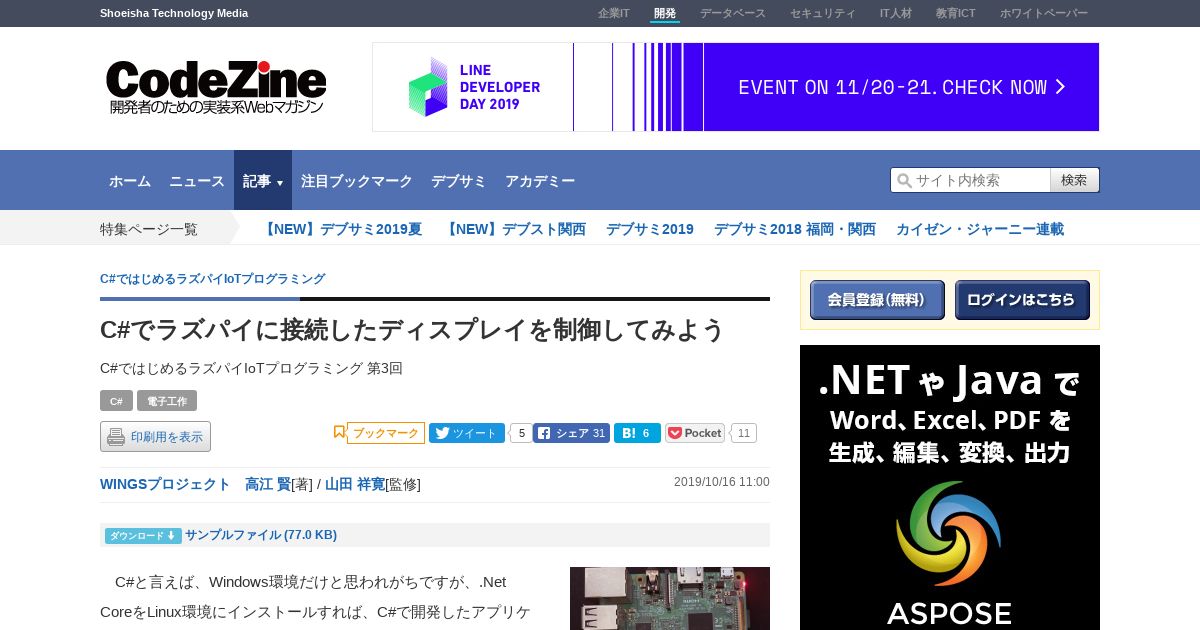Expand the 記事 menu dropdown arrow
The image size is (1200, 630).
pos(280,183)
